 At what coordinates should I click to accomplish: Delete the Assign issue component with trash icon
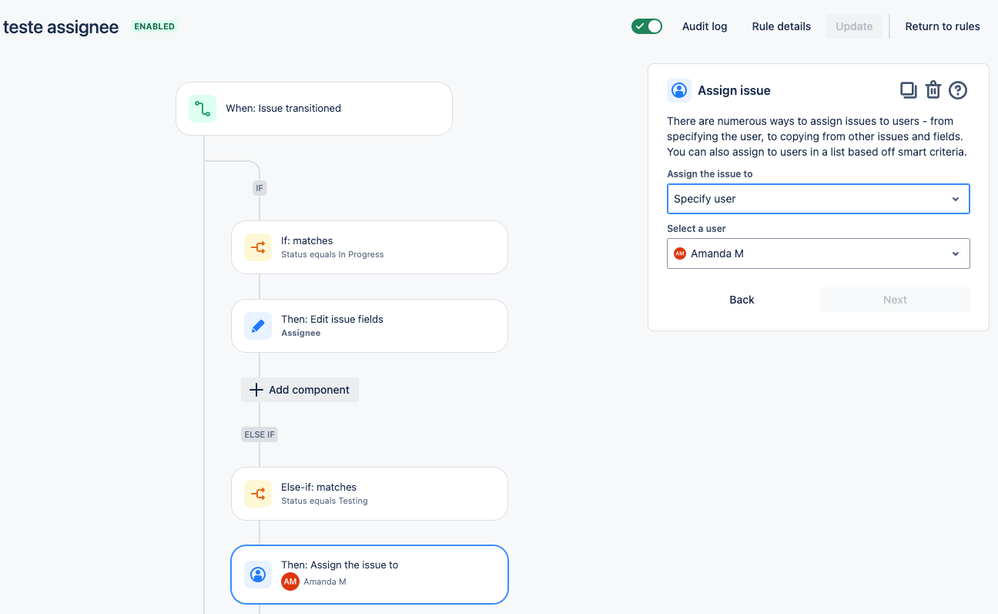click(933, 90)
